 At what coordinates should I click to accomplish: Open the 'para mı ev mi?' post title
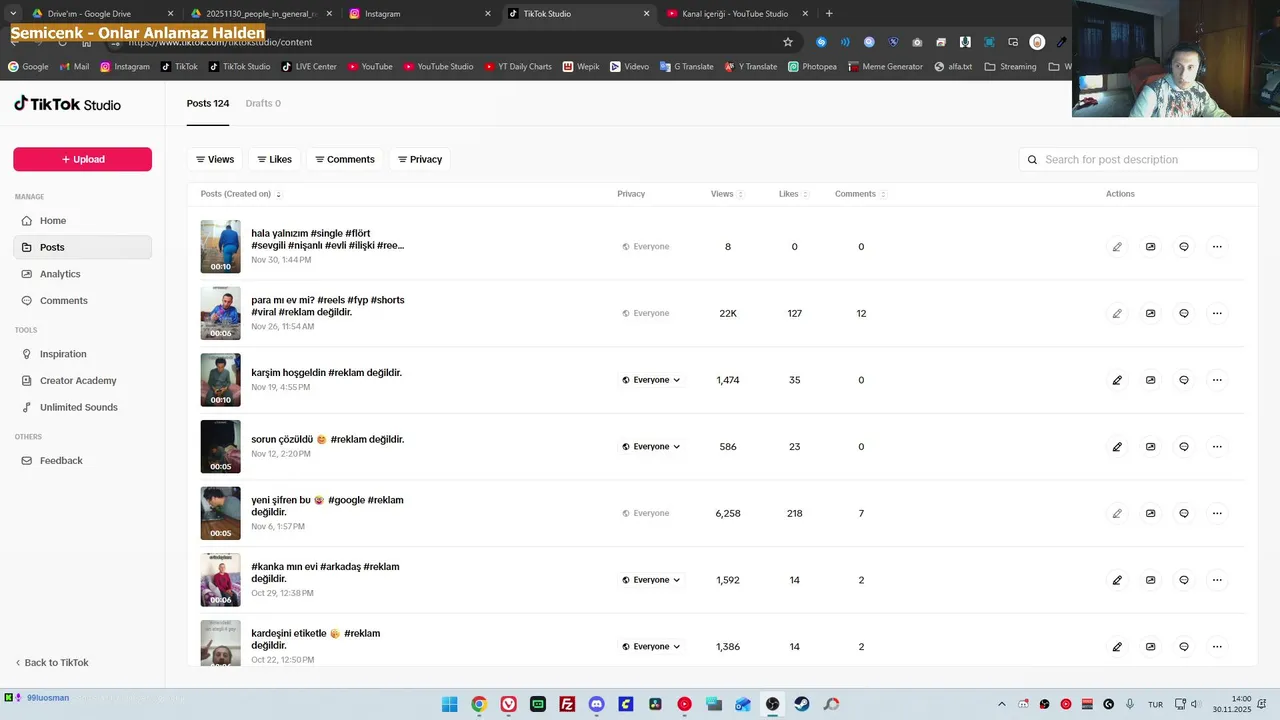pos(328,306)
